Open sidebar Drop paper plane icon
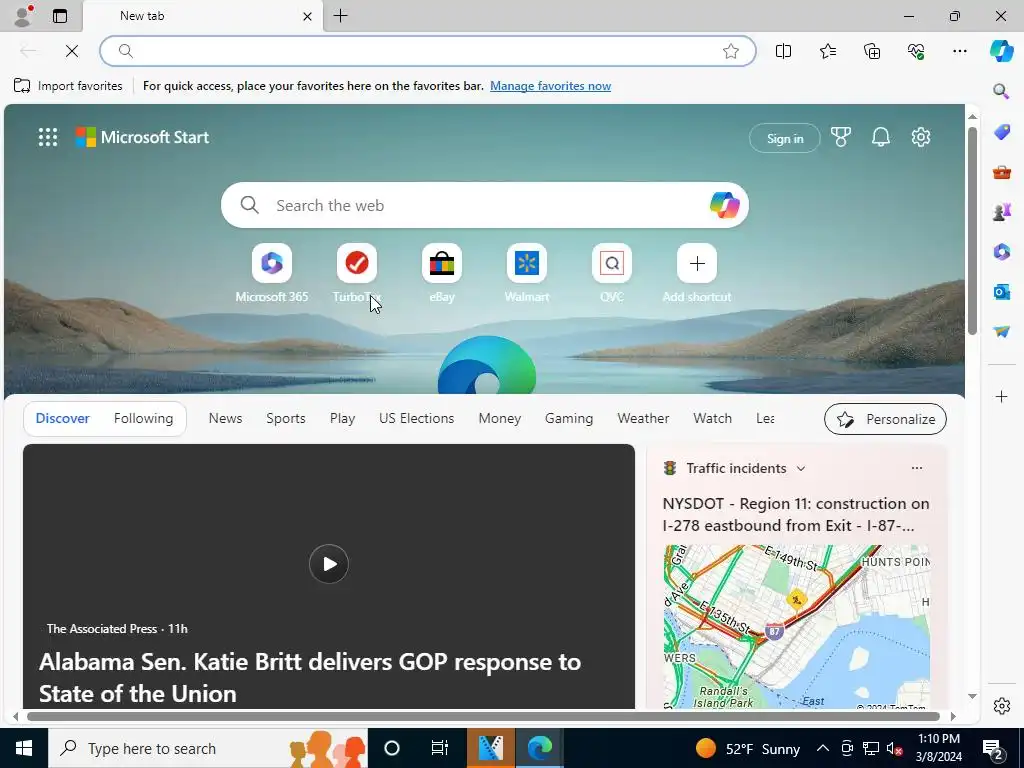This screenshot has width=1024, height=768. [1002, 332]
